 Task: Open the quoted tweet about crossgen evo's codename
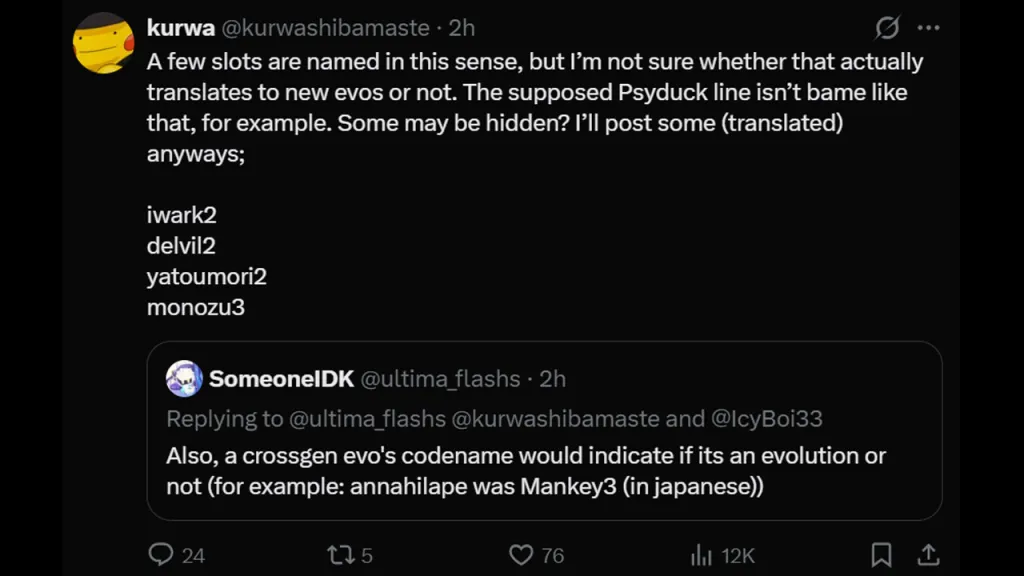(544, 430)
